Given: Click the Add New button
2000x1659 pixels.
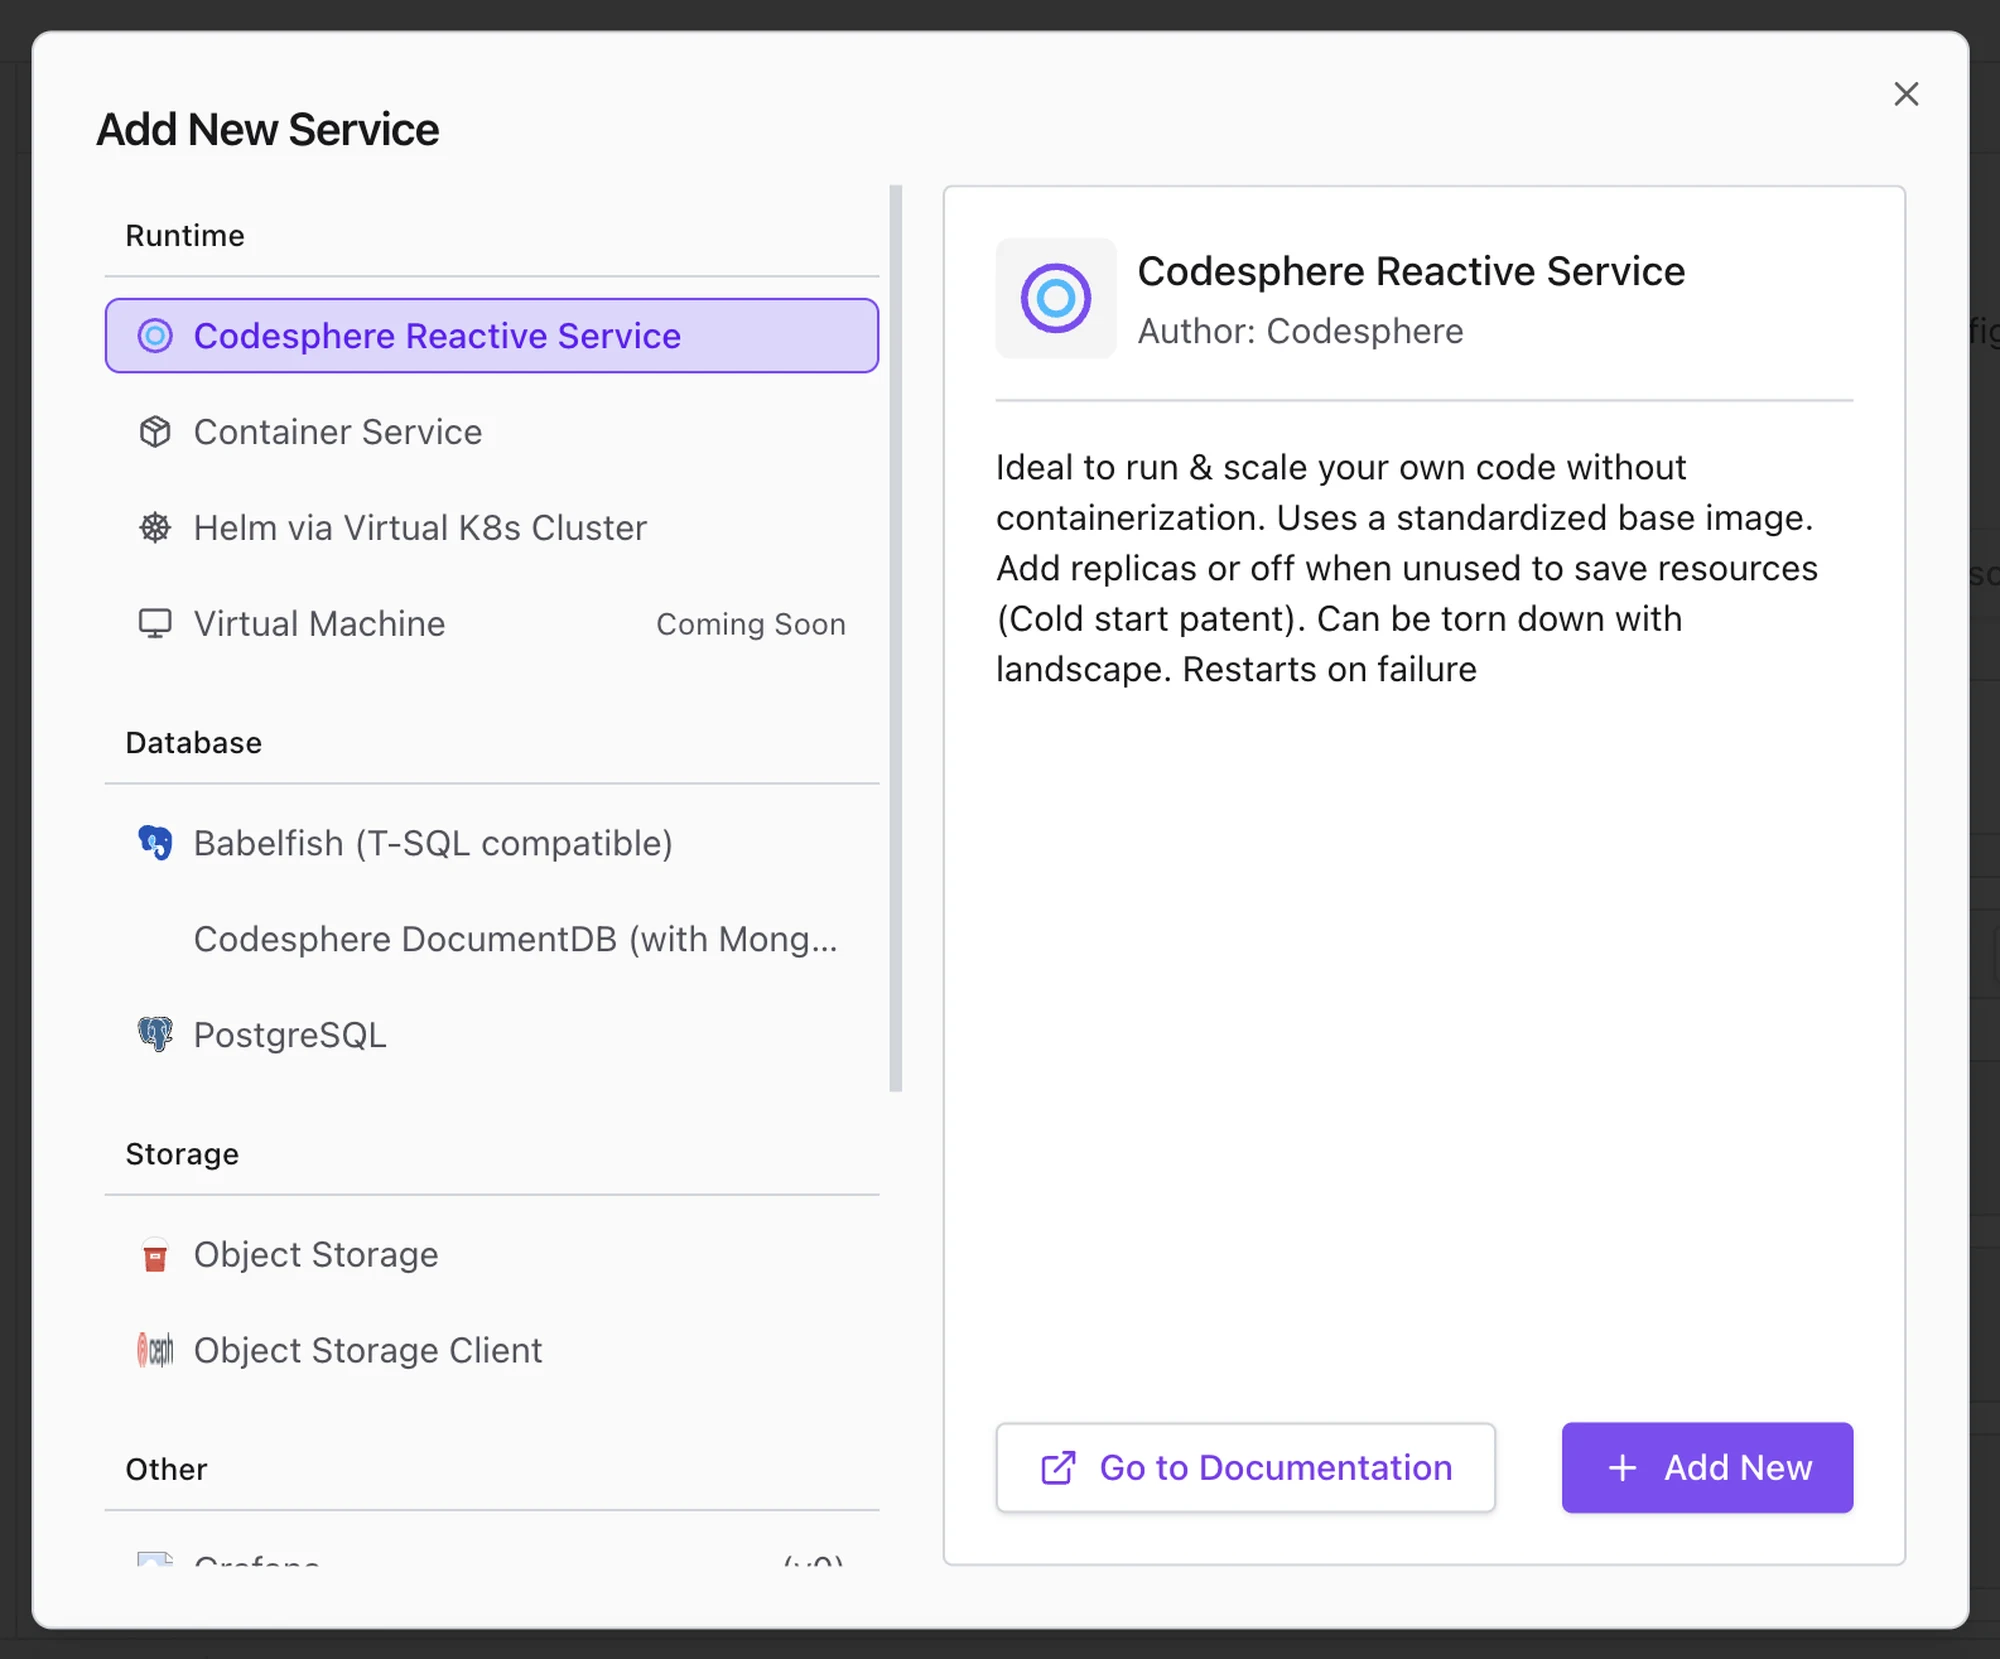Looking at the screenshot, I should pyautogui.click(x=1707, y=1468).
